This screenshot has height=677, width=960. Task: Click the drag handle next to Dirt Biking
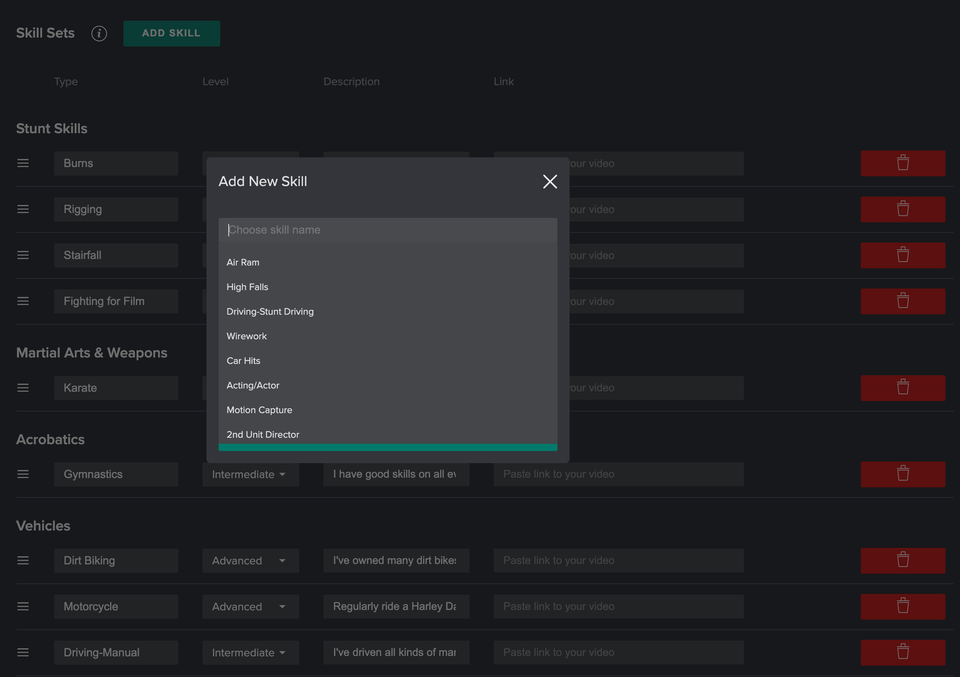[23, 560]
